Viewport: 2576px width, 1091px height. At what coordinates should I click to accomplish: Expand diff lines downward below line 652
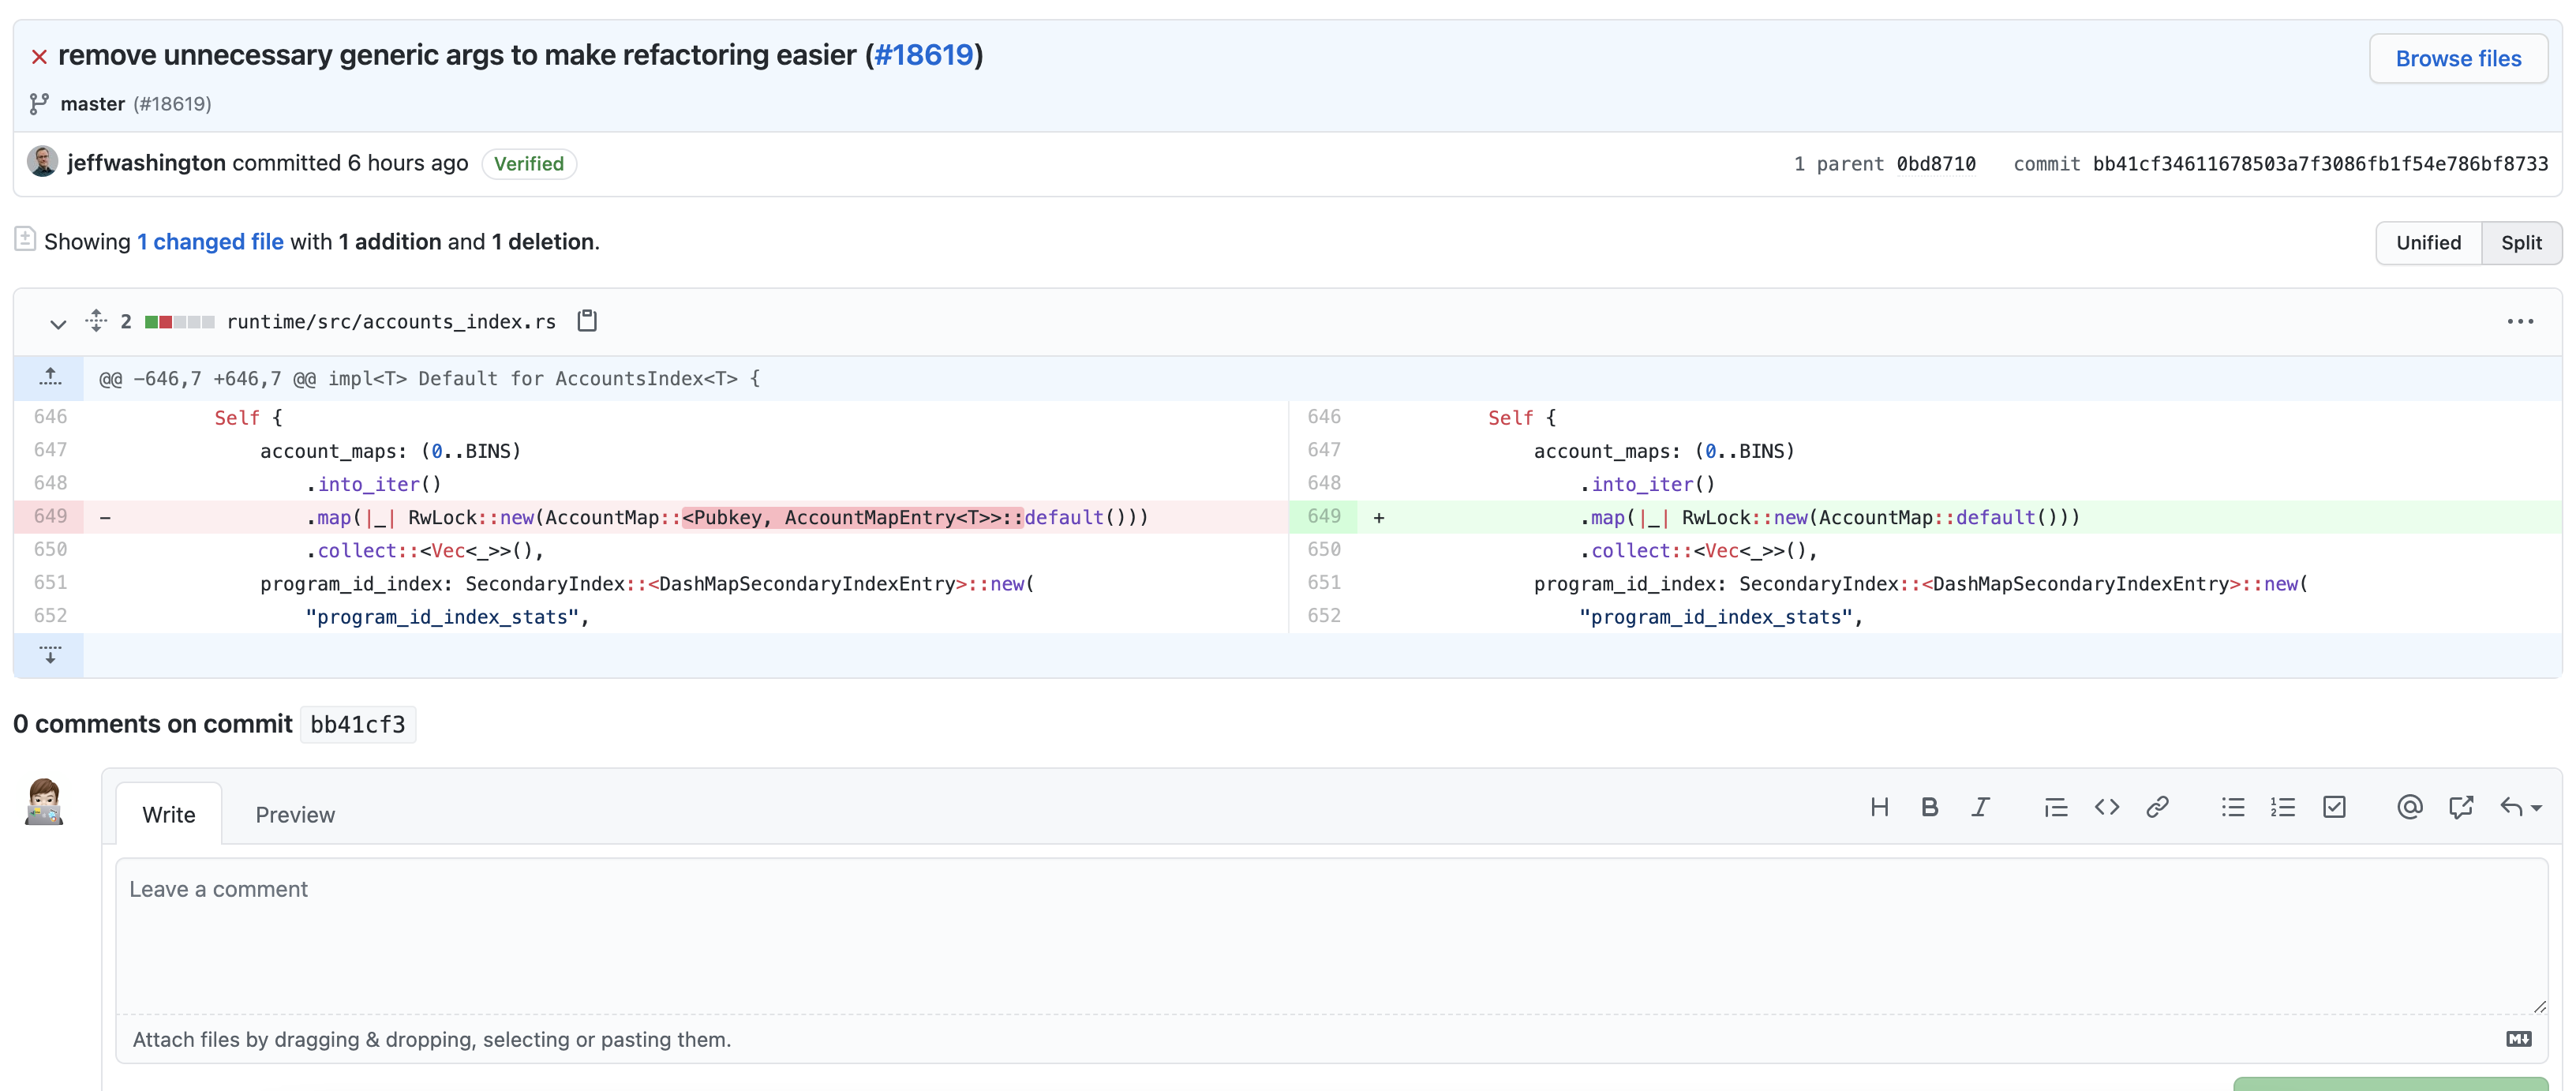click(x=50, y=655)
